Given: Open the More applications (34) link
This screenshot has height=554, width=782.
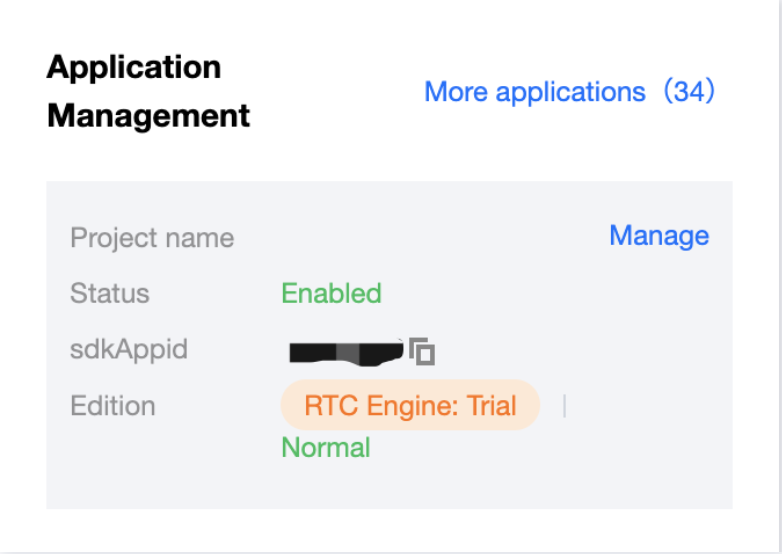Looking at the screenshot, I should pyautogui.click(x=570, y=92).
